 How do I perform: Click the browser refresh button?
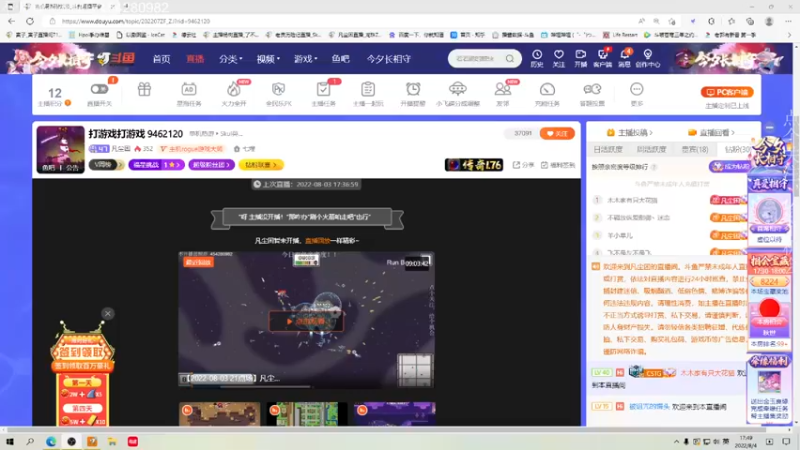(x=30, y=21)
